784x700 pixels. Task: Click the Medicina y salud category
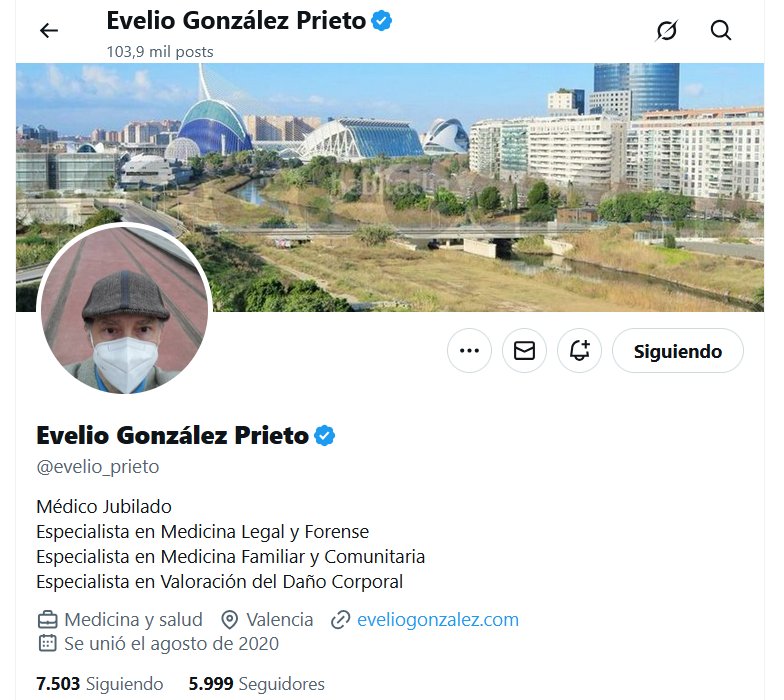pyautogui.click(x=134, y=620)
